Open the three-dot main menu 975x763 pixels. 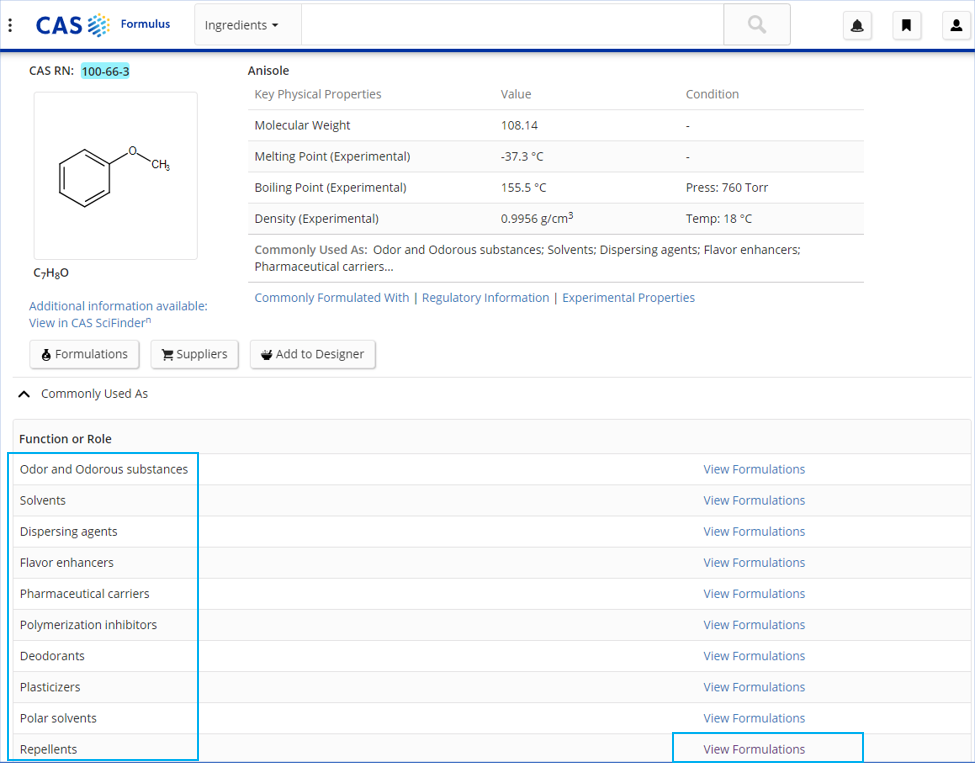[x=10, y=25]
